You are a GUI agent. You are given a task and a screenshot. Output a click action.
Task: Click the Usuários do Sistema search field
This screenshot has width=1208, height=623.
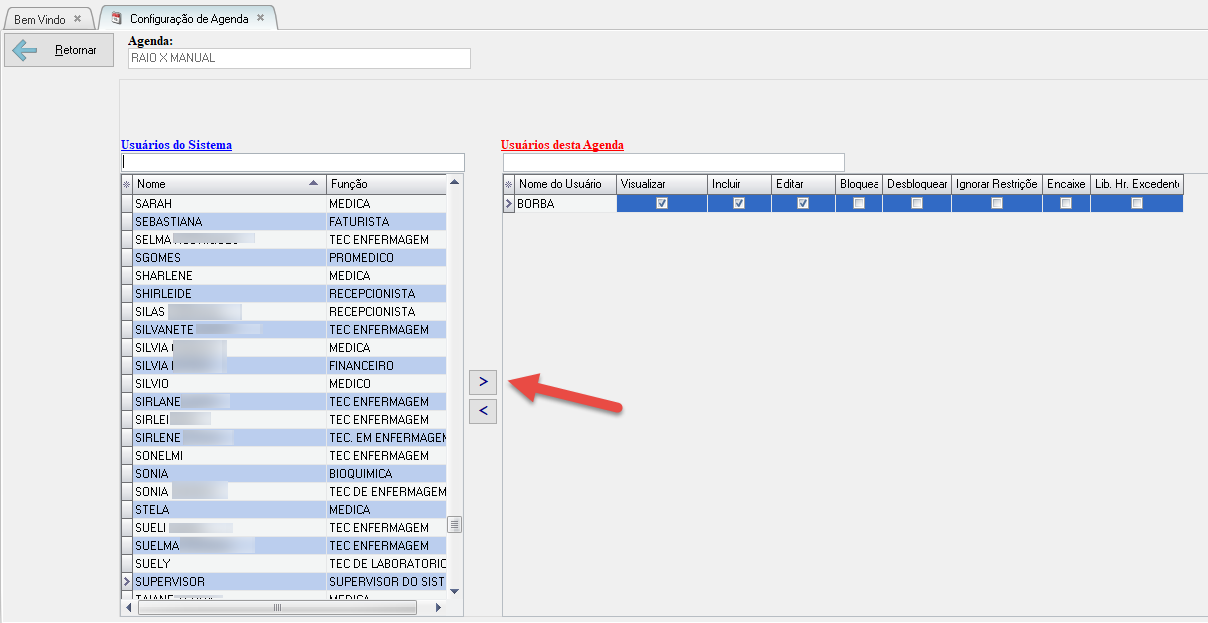click(x=293, y=162)
